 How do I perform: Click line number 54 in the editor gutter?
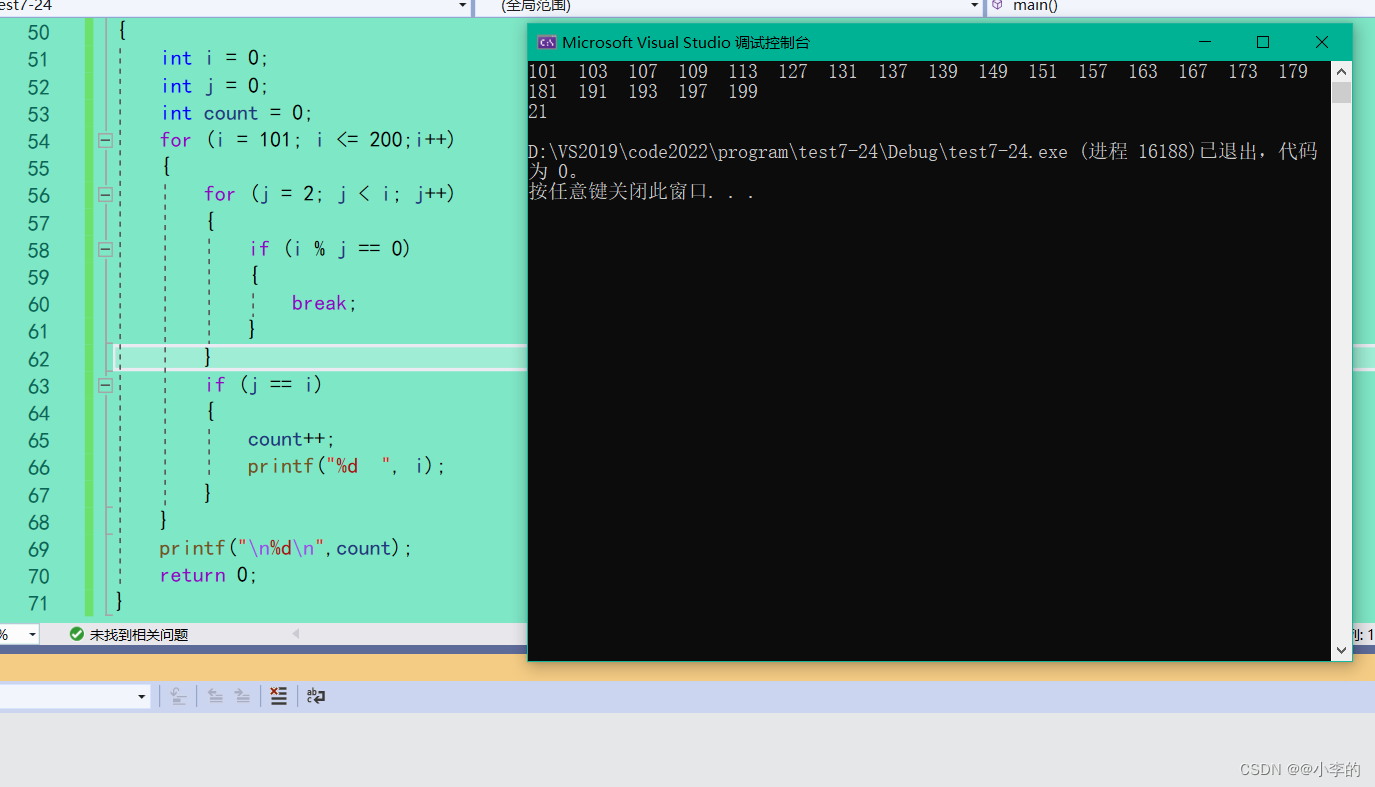(x=38, y=141)
